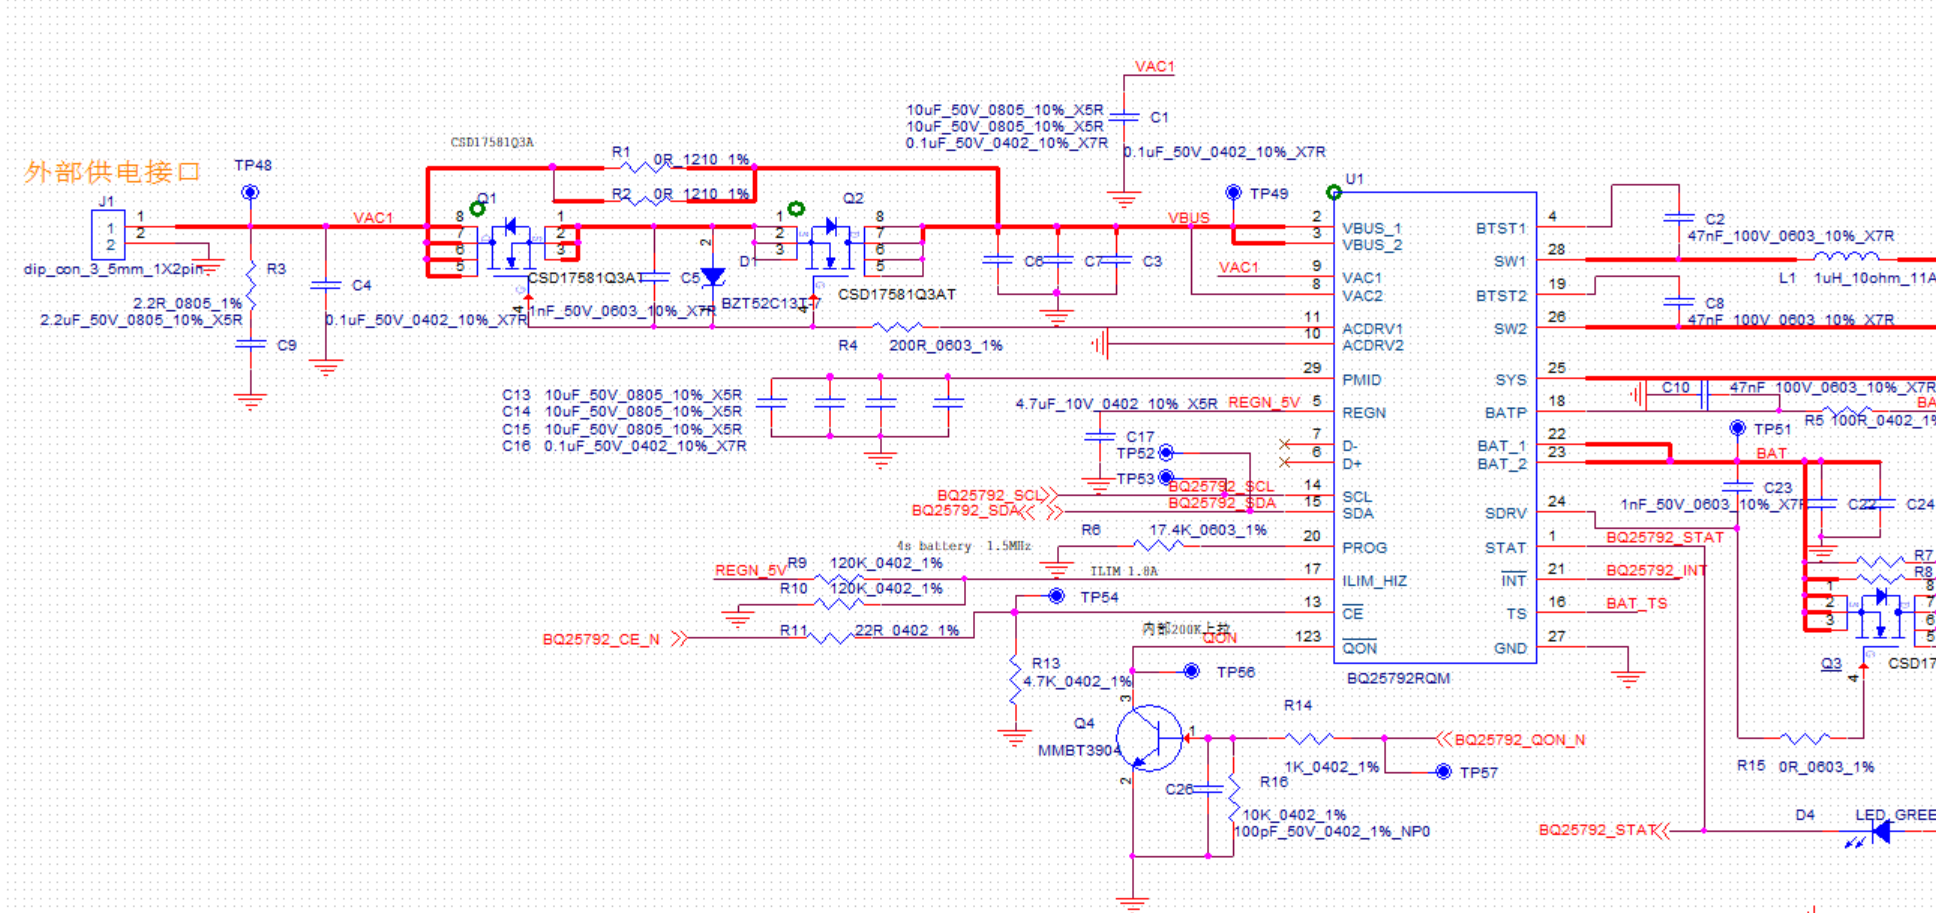Select the C9 capacitor symbol
This screenshot has width=1936, height=913.
(250, 344)
